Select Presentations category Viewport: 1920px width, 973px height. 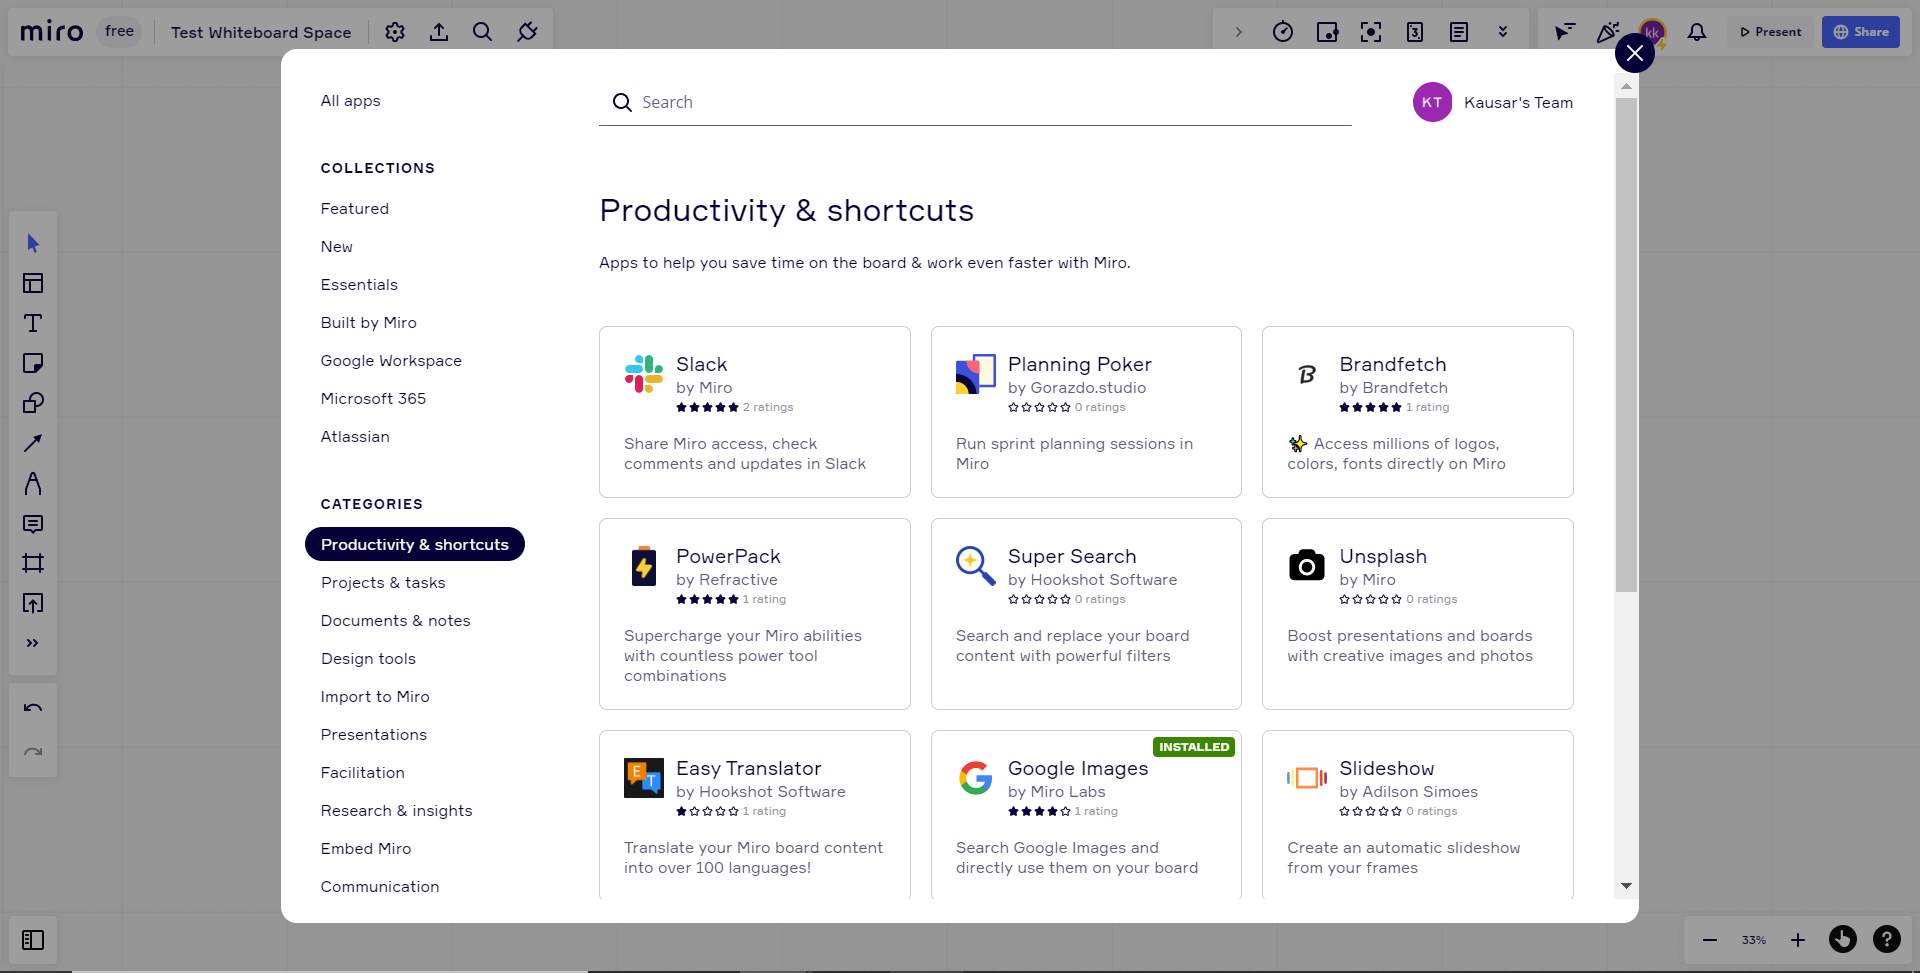pos(374,735)
